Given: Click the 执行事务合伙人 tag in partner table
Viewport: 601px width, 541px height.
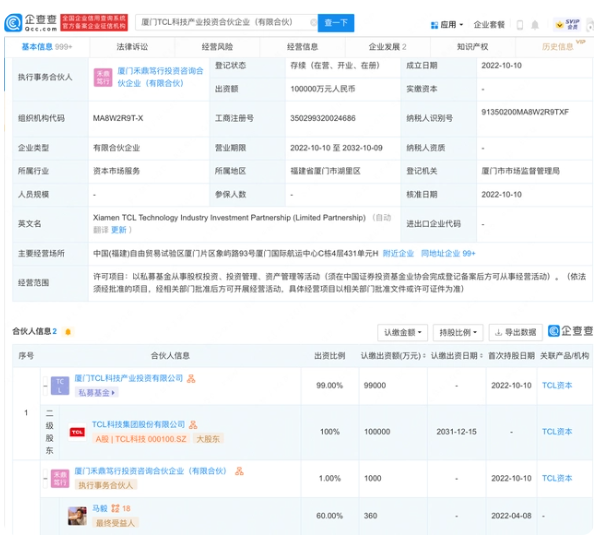Looking at the screenshot, I should (x=106, y=485).
